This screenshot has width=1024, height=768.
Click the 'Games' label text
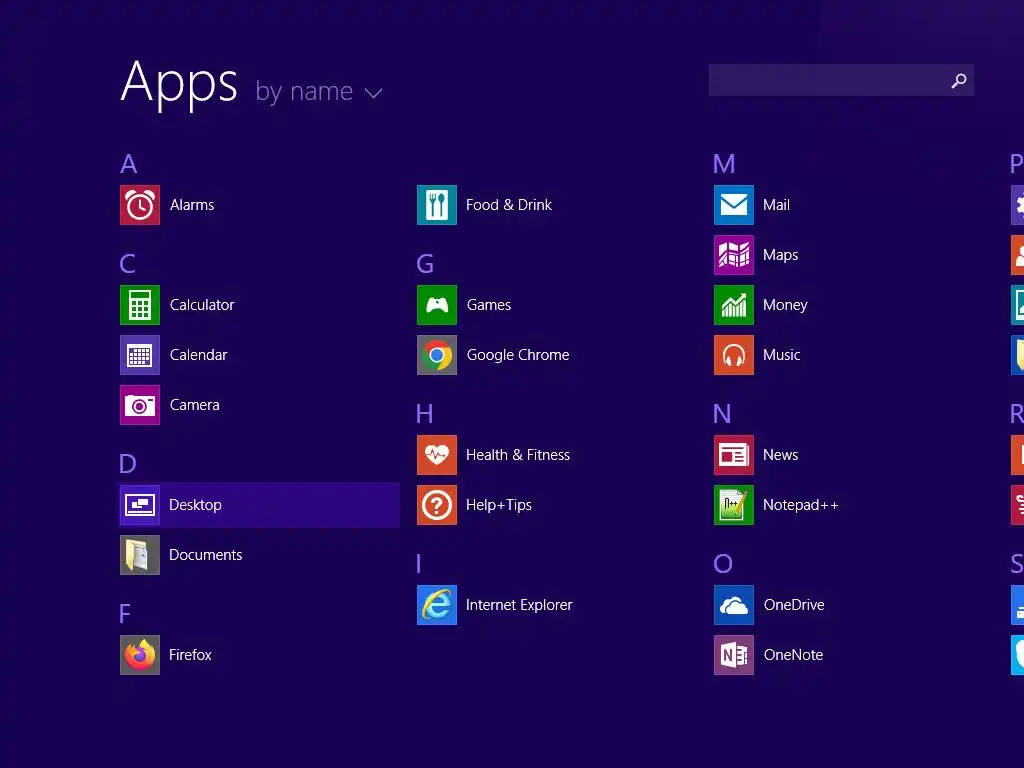pos(488,305)
